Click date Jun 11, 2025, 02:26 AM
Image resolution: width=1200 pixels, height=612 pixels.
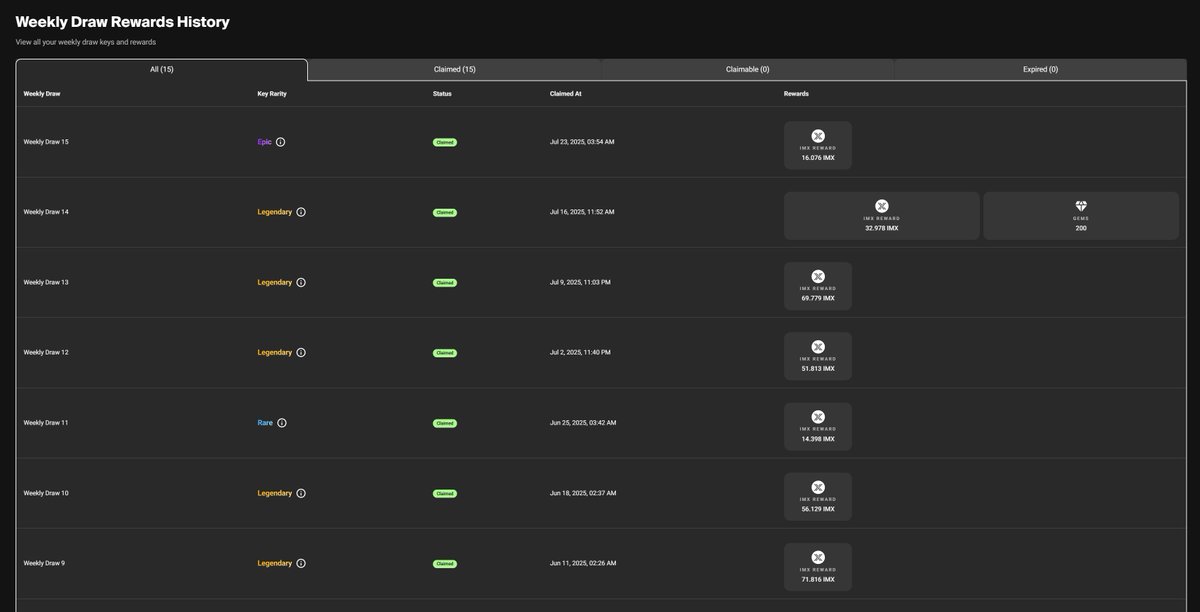pos(583,563)
